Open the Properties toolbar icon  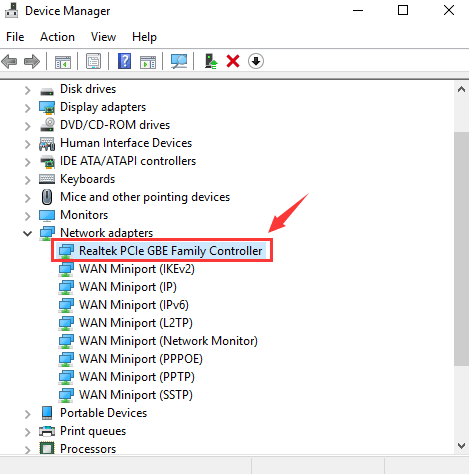(94, 61)
